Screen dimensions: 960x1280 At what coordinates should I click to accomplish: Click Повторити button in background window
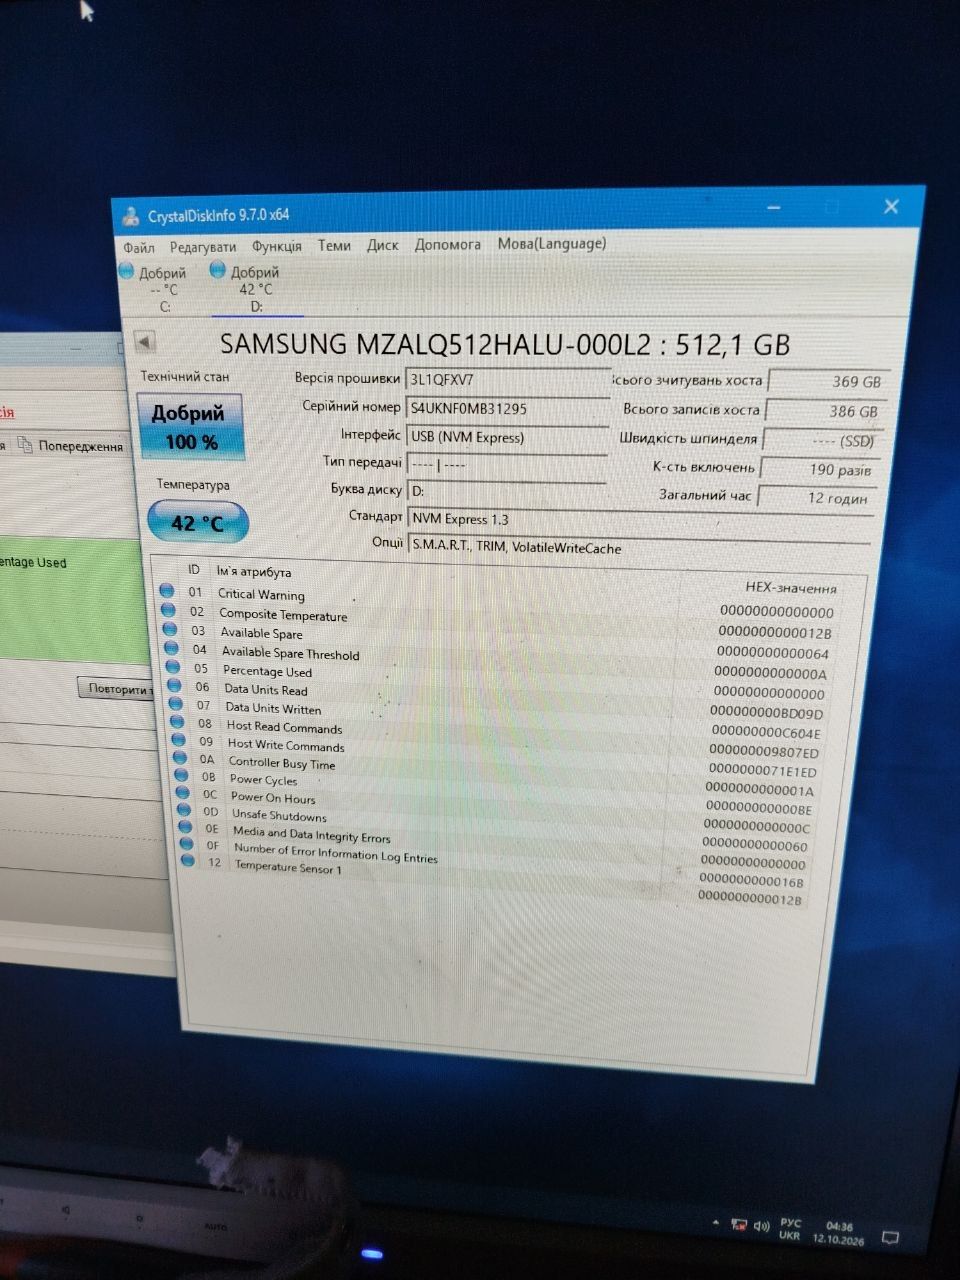point(118,688)
